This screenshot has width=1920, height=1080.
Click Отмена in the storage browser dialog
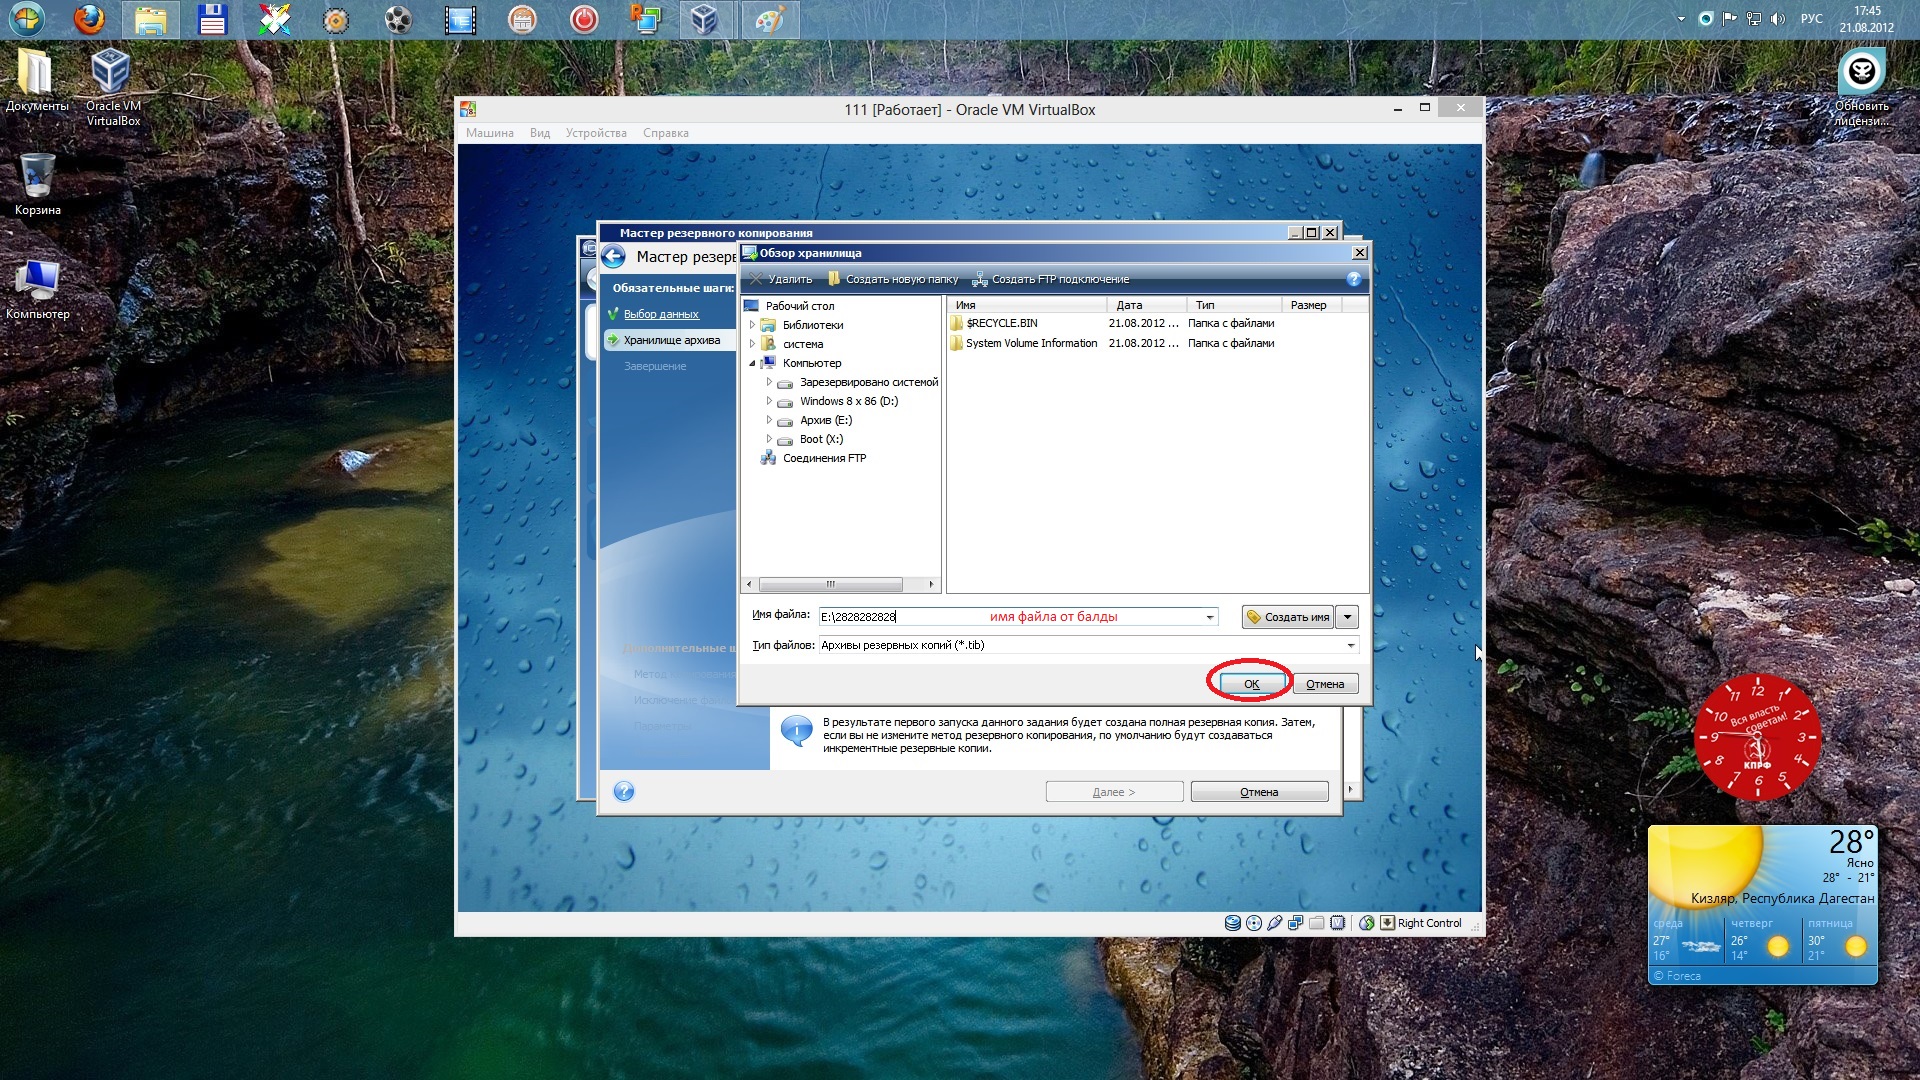(1325, 684)
